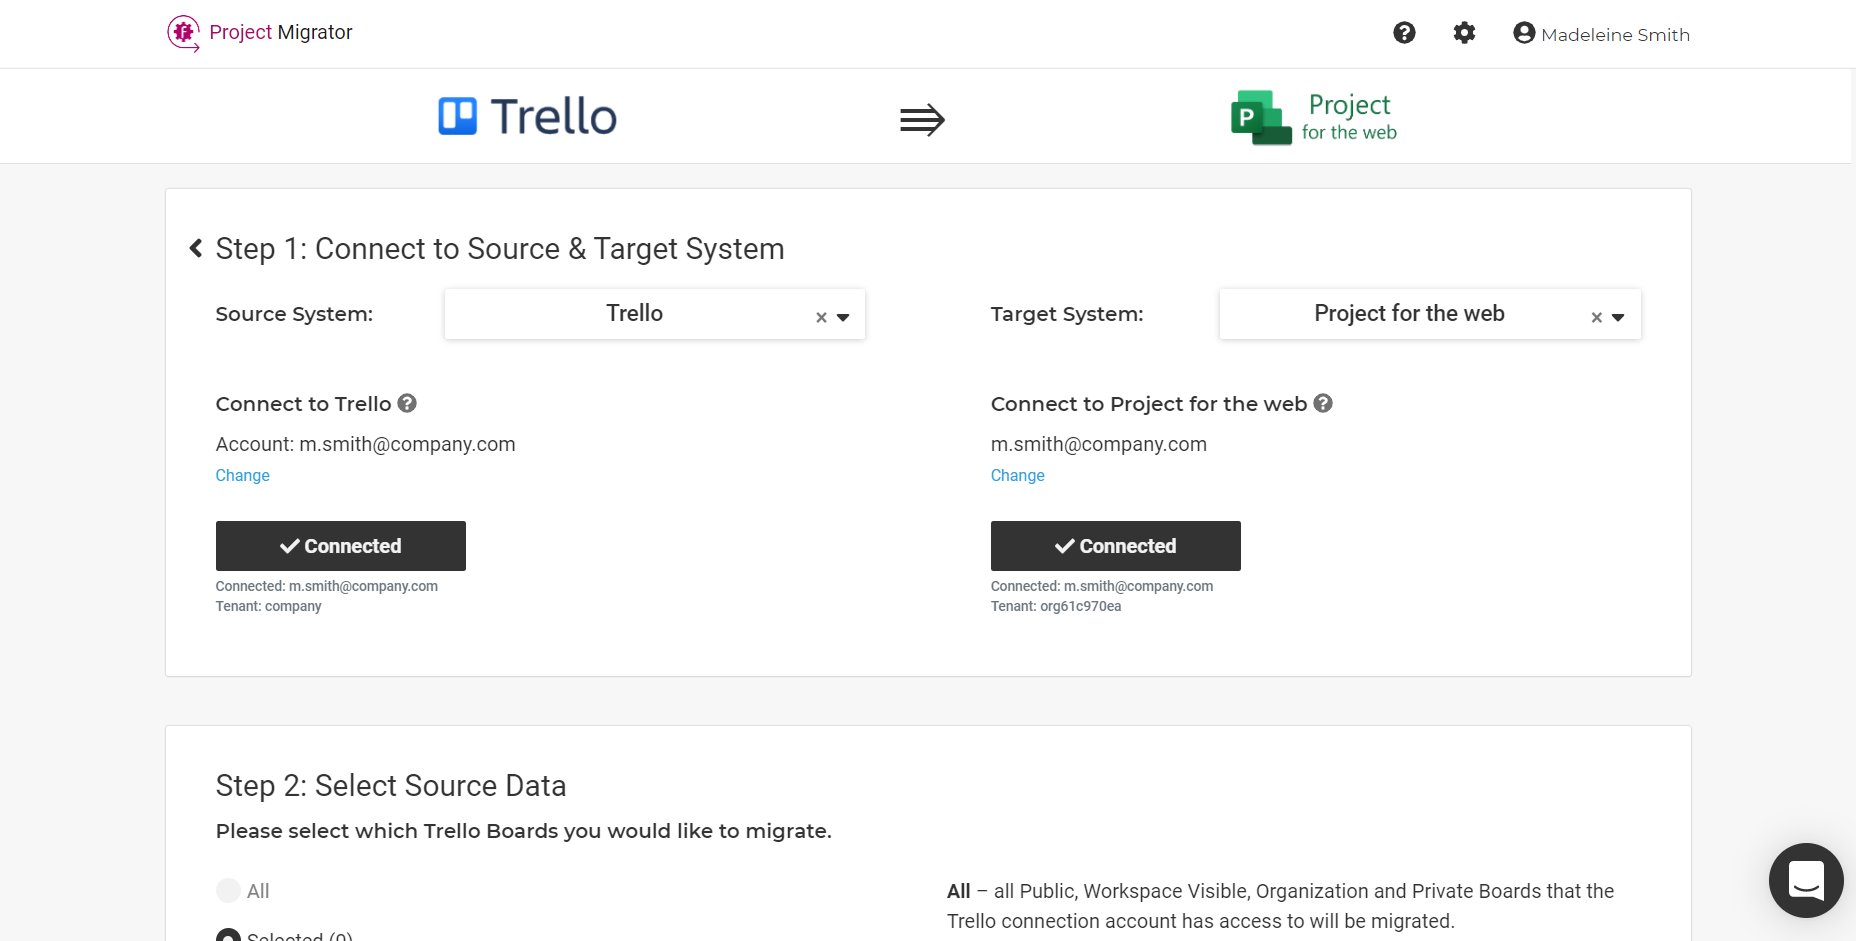Screen dimensions: 1856x941
Task: Expand the Source System dropdown arrow
Action: coord(843,317)
